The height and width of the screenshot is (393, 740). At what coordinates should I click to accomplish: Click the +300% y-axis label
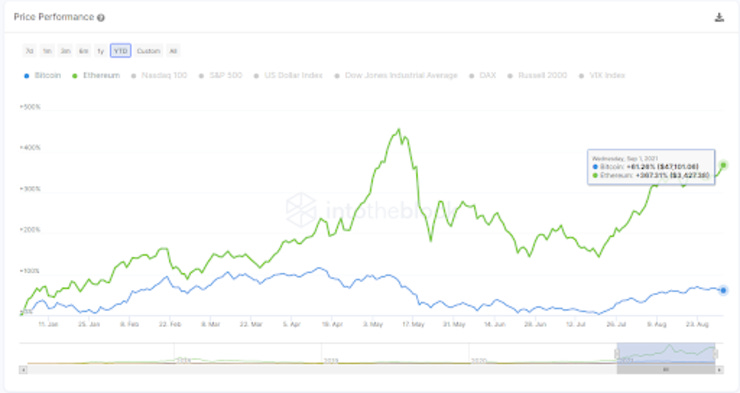pos(30,189)
